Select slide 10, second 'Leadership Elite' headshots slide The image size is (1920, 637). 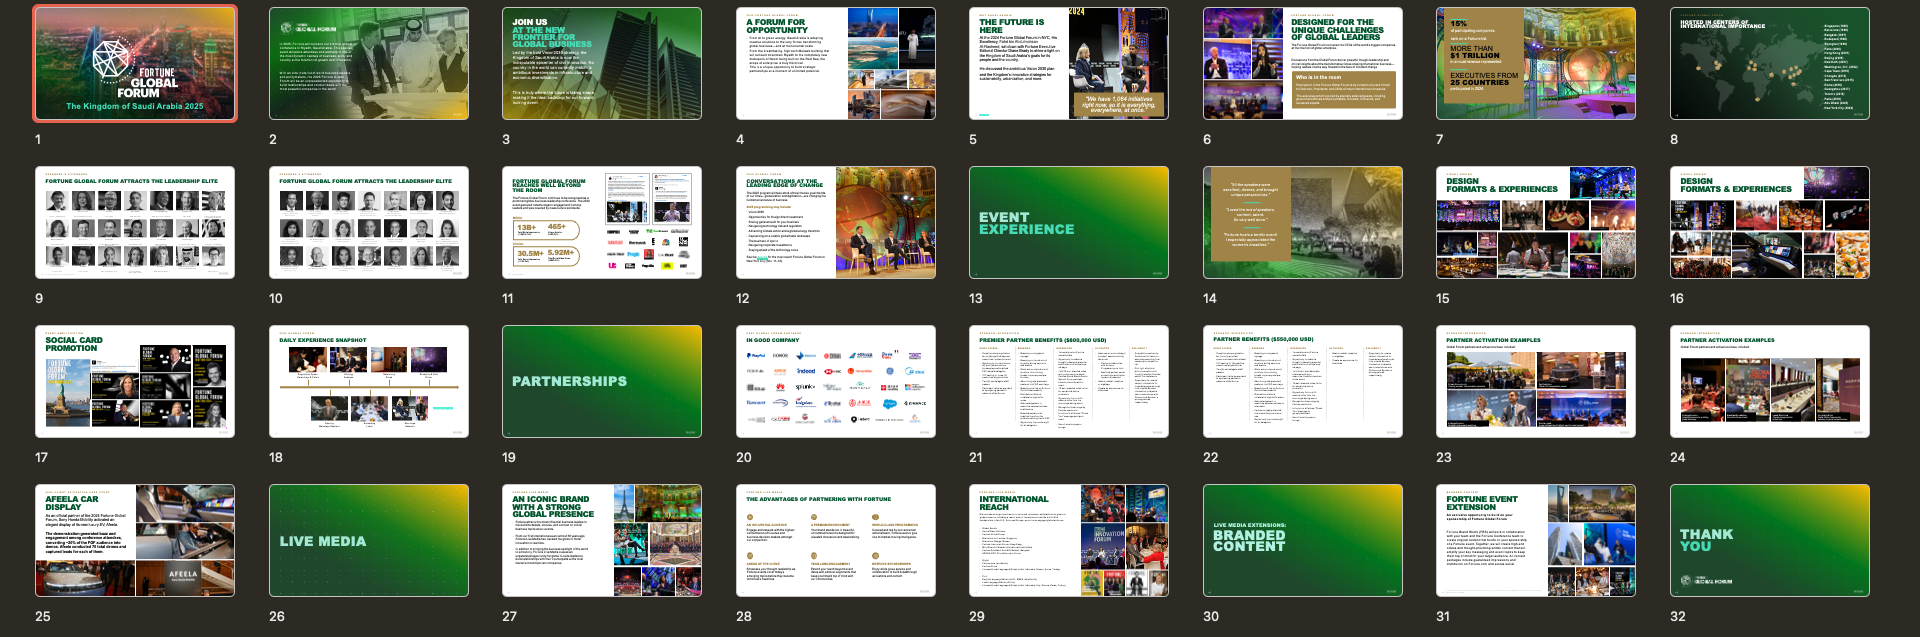tap(369, 223)
